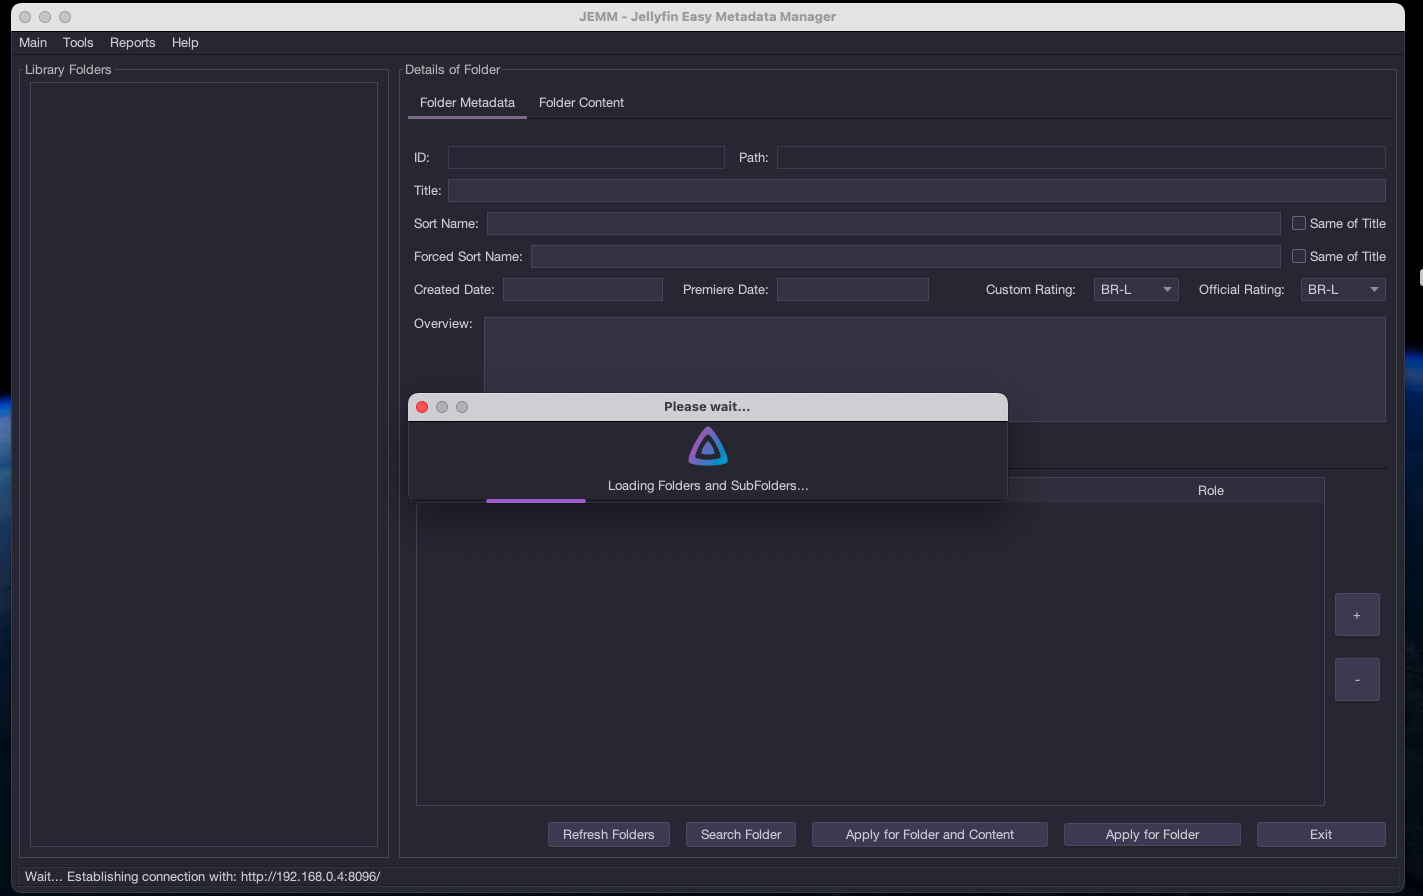Click the plus button beside the table

click(1357, 615)
